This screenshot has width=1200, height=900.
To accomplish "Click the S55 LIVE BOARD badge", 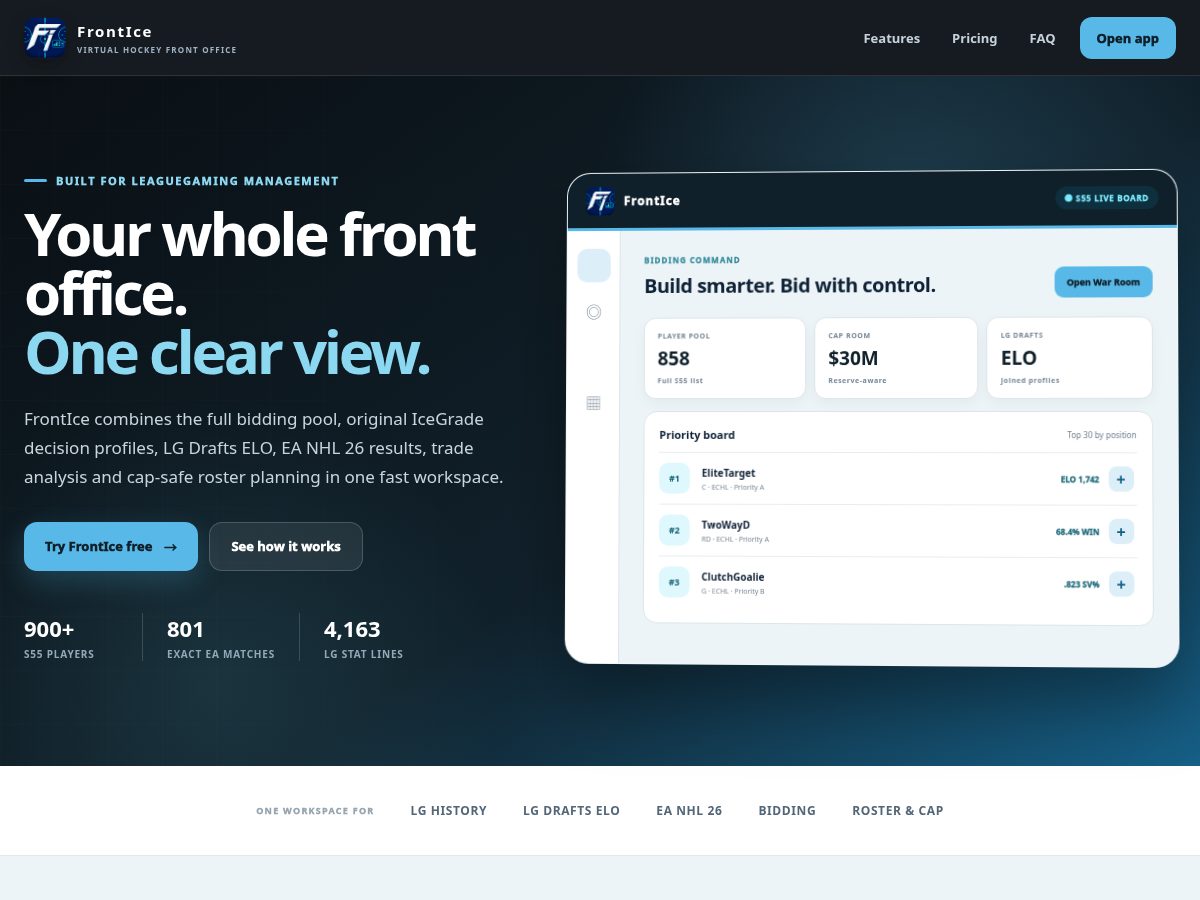I will coord(1107,198).
